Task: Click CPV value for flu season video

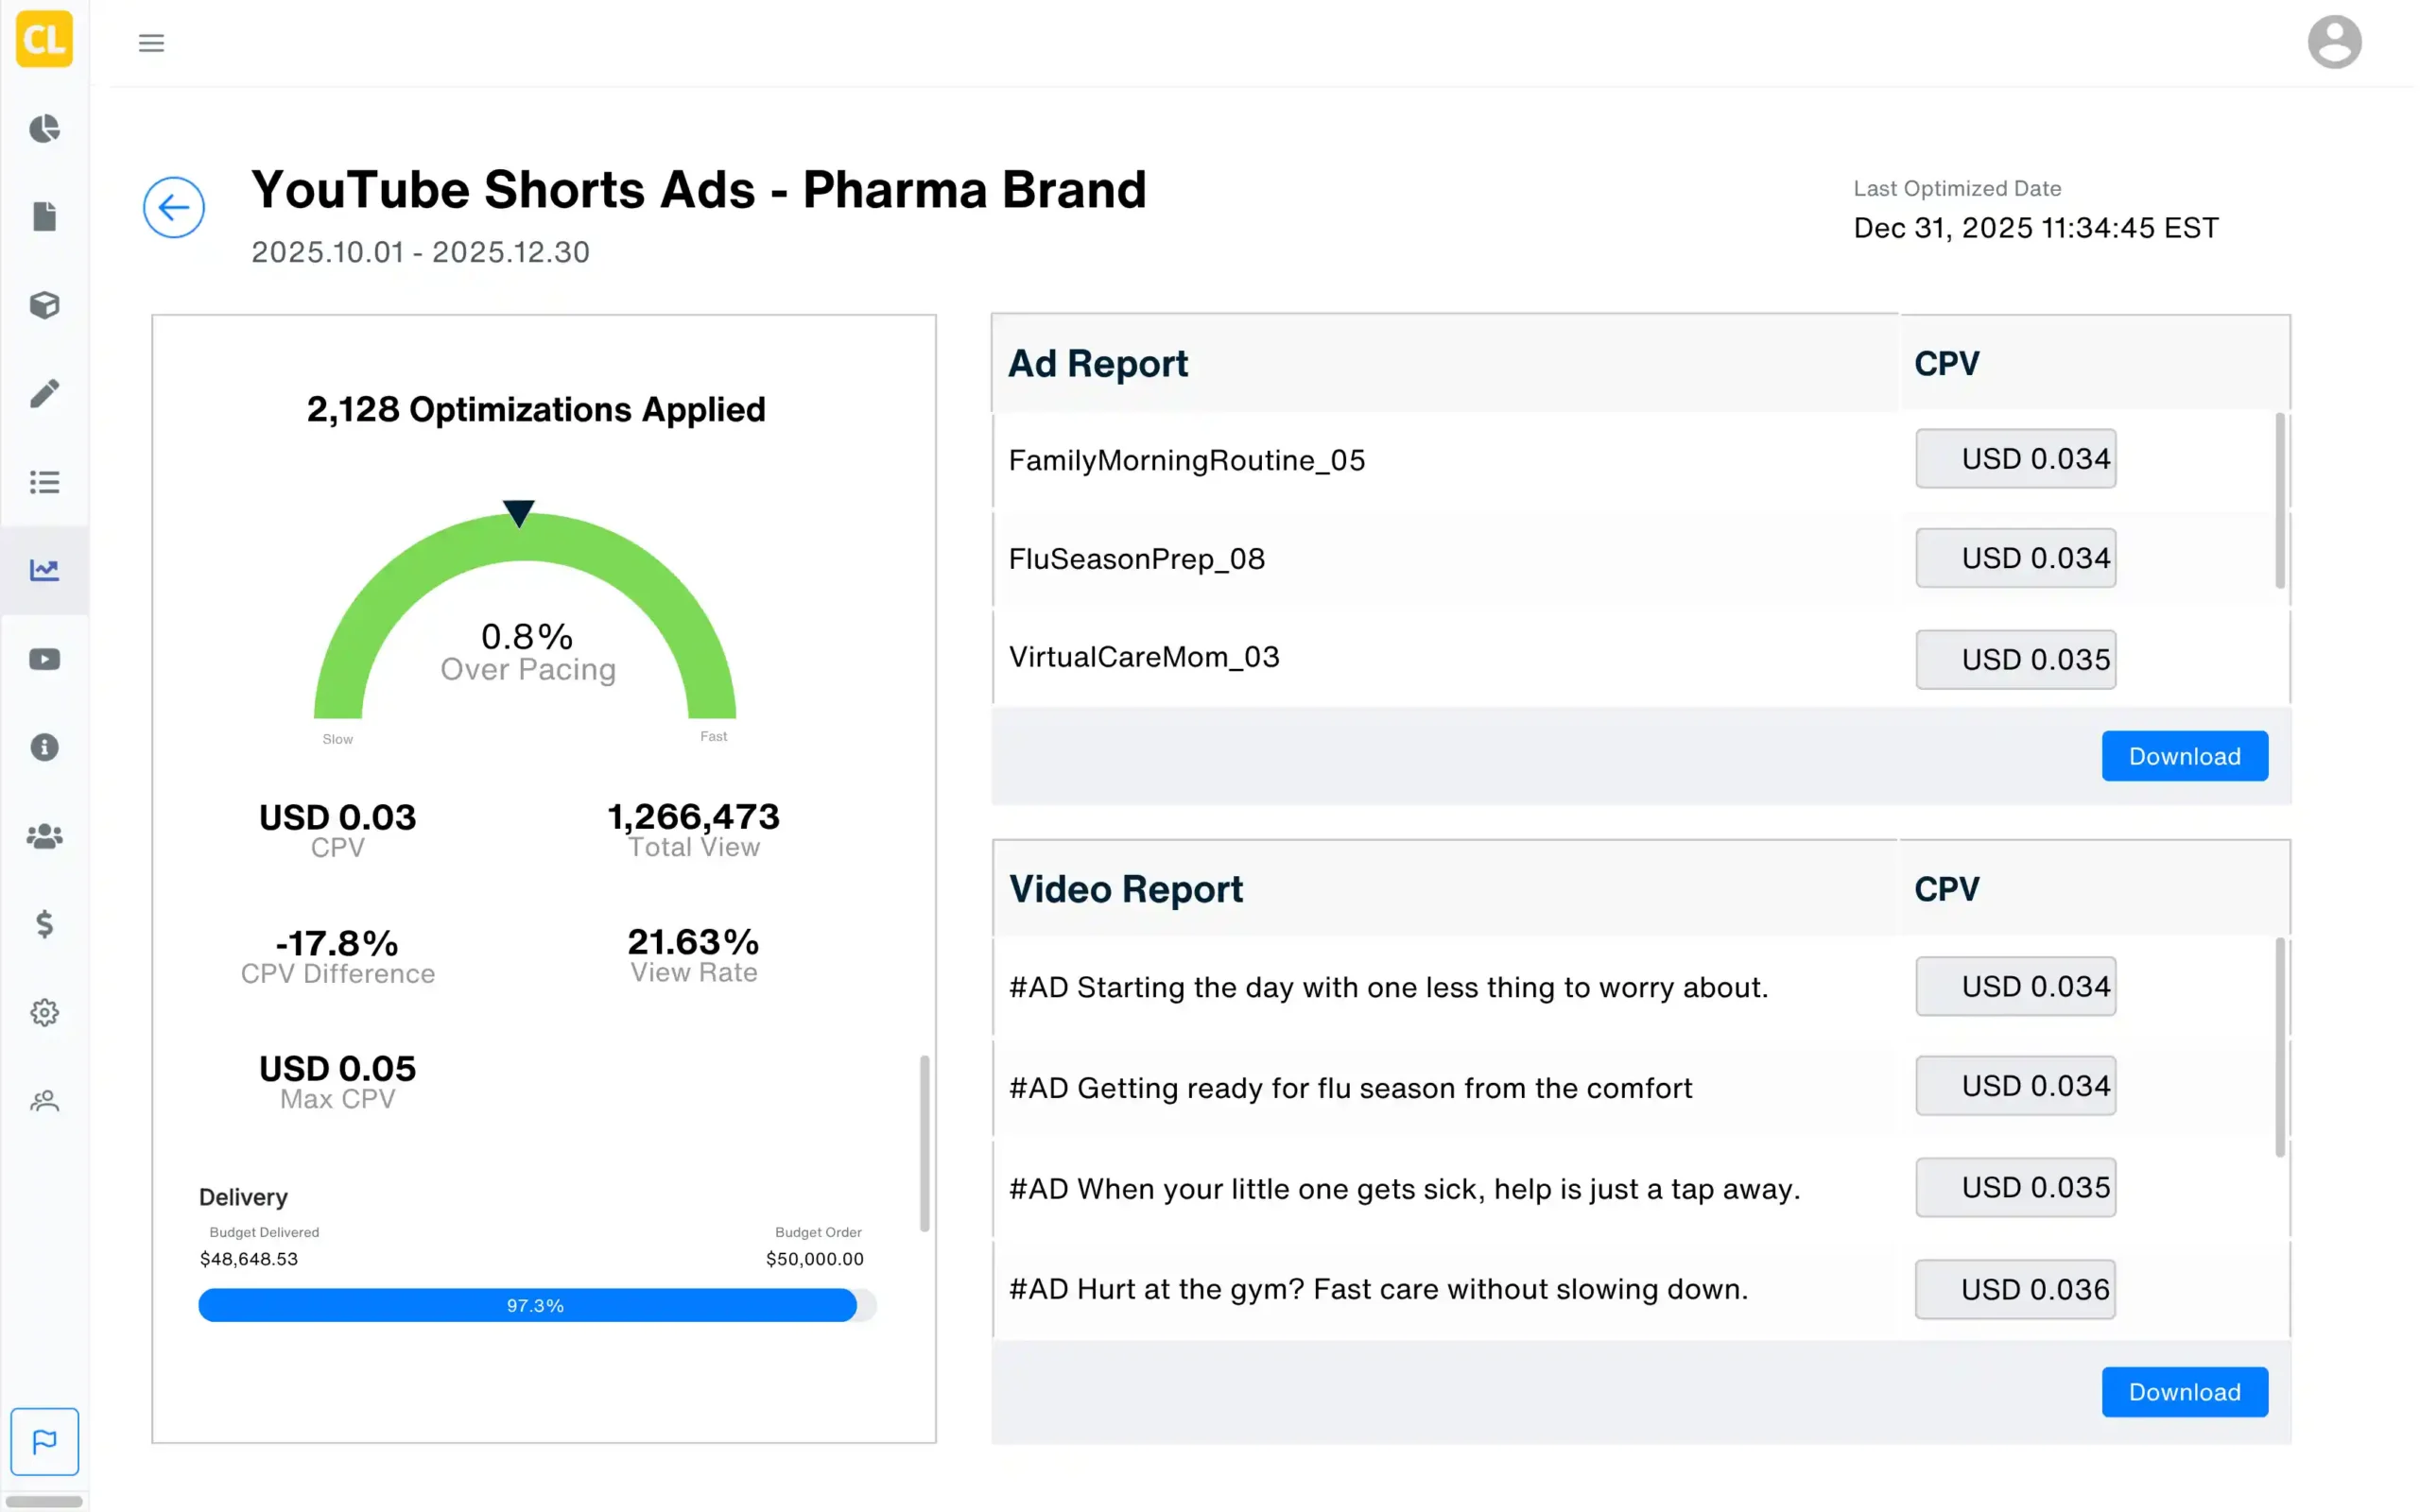Action: 2015,1086
